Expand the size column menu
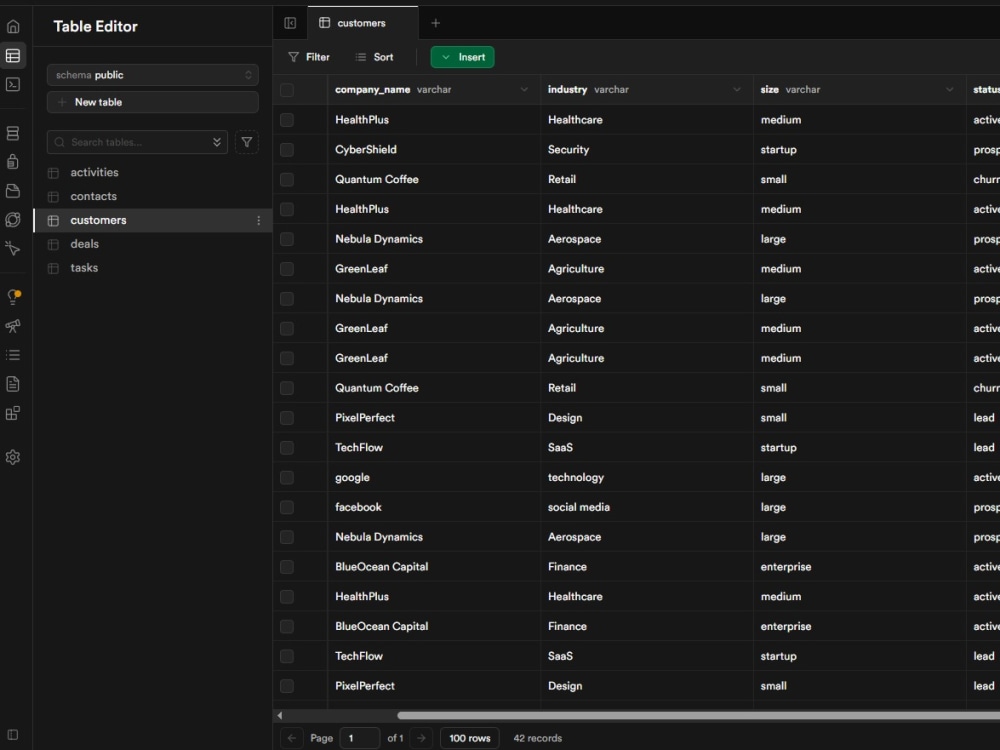Image resolution: width=1000 pixels, height=750 pixels. pyautogui.click(x=950, y=89)
